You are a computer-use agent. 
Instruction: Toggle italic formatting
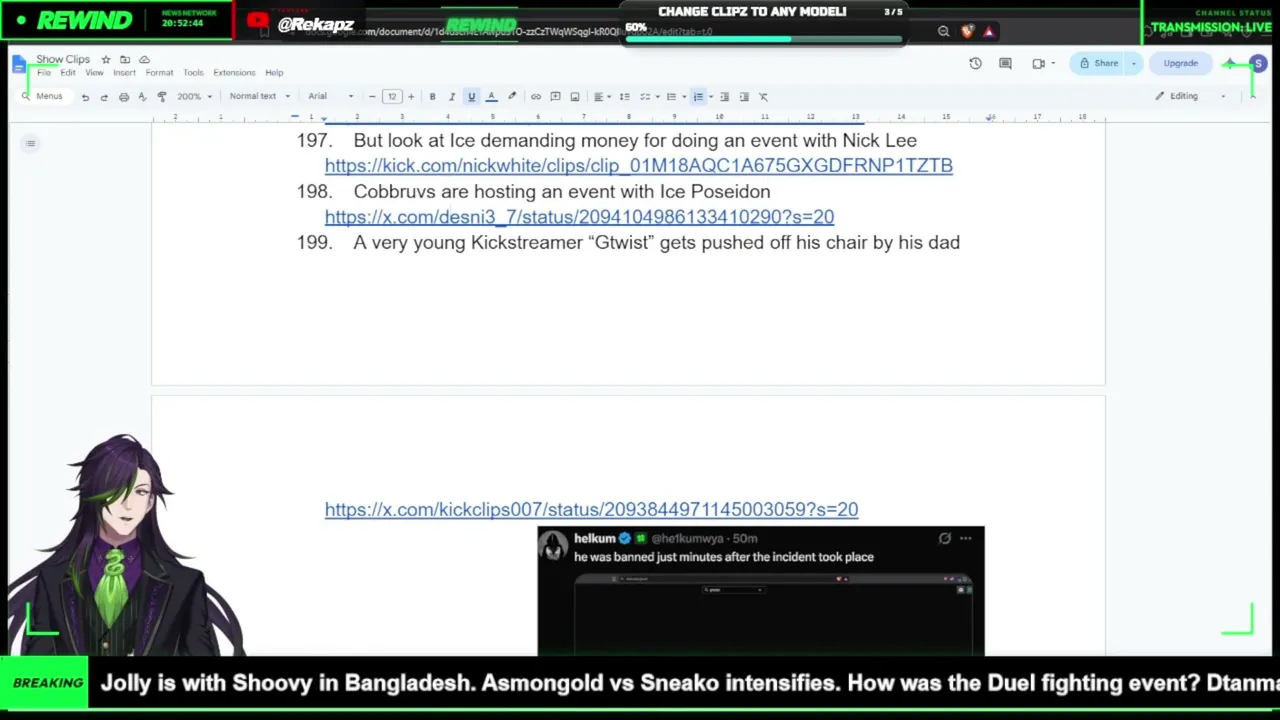(452, 97)
